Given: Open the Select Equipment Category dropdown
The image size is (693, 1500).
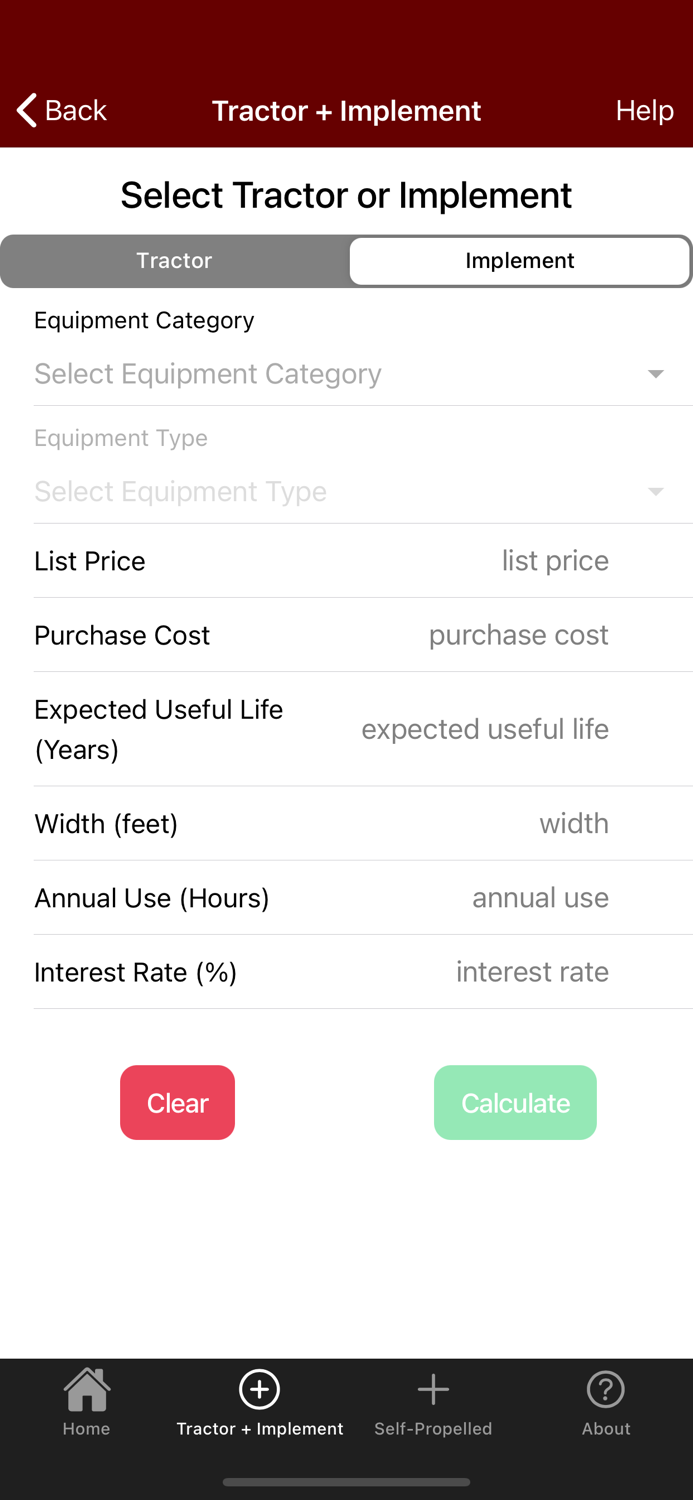Looking at the screenshot, I should click(347, 373).
